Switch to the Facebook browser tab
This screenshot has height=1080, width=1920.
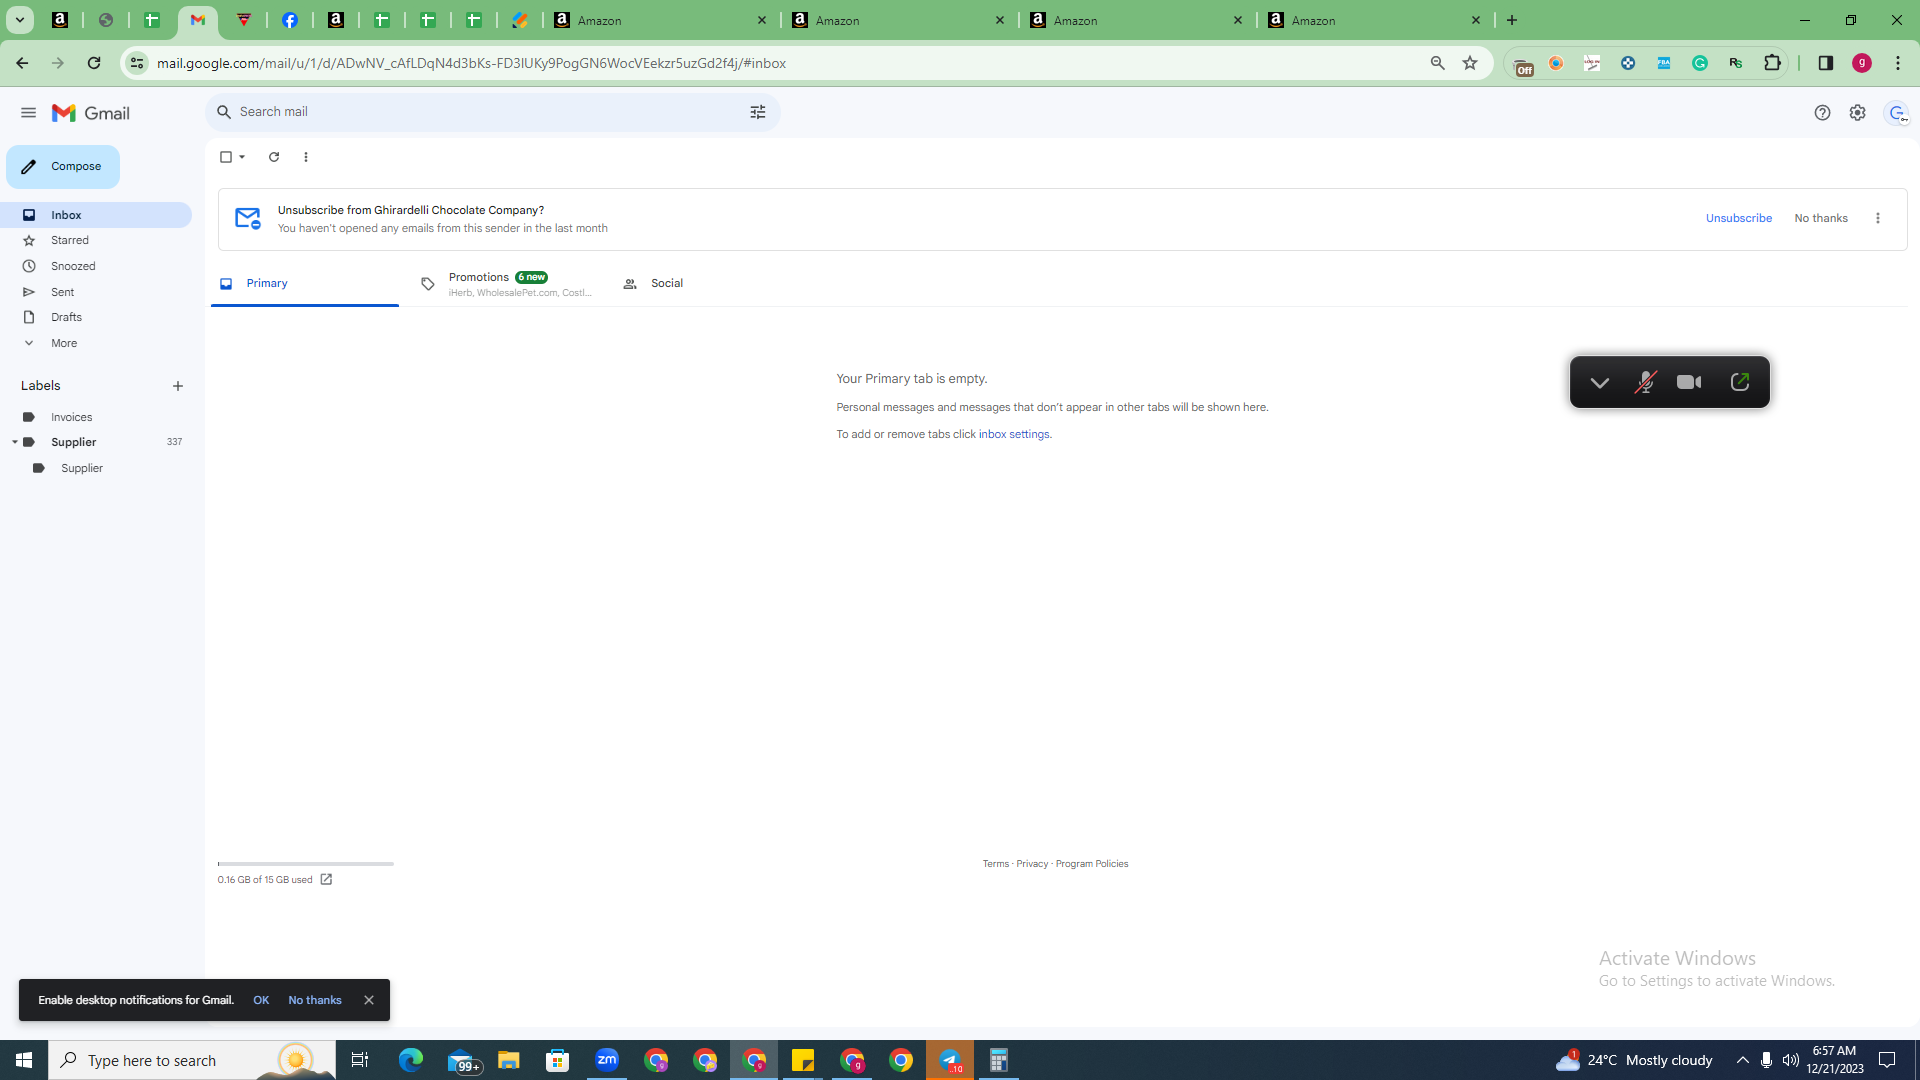point(290,20)
